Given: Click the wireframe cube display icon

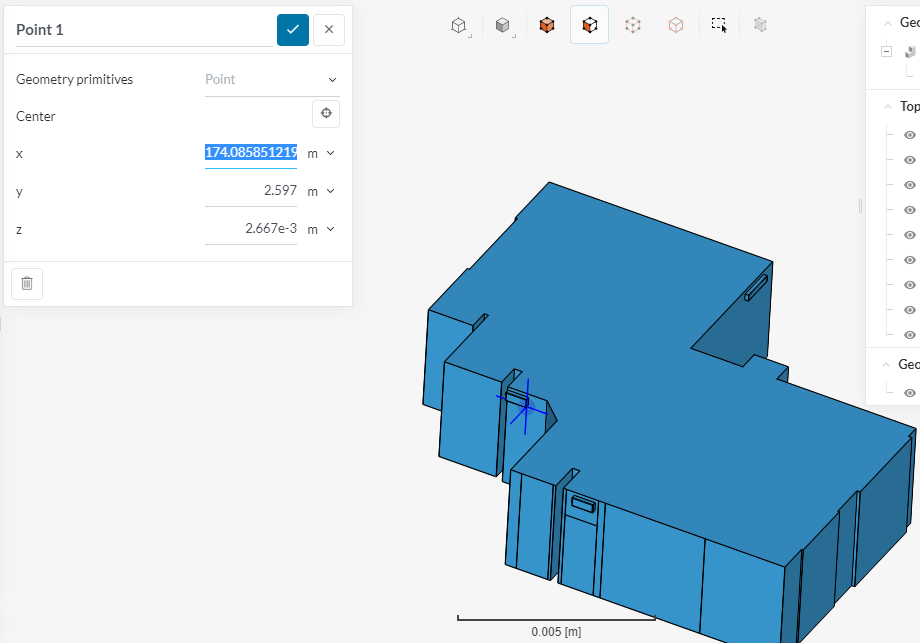Looking at the screenshot, I should (458, 24).
